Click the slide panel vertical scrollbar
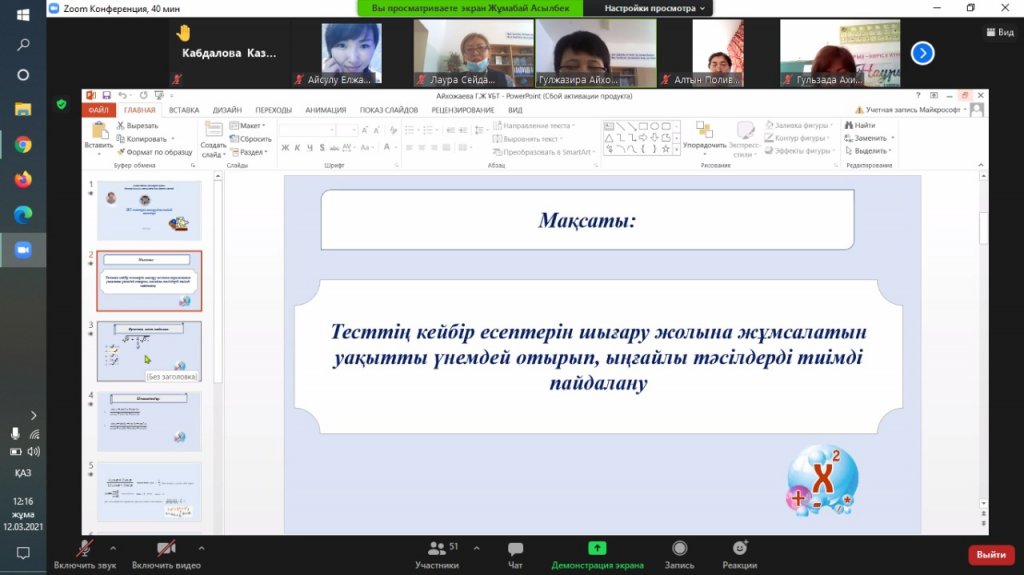This screenshot has height=575, width=1024. pyautogui.click(x=218, y=300)
